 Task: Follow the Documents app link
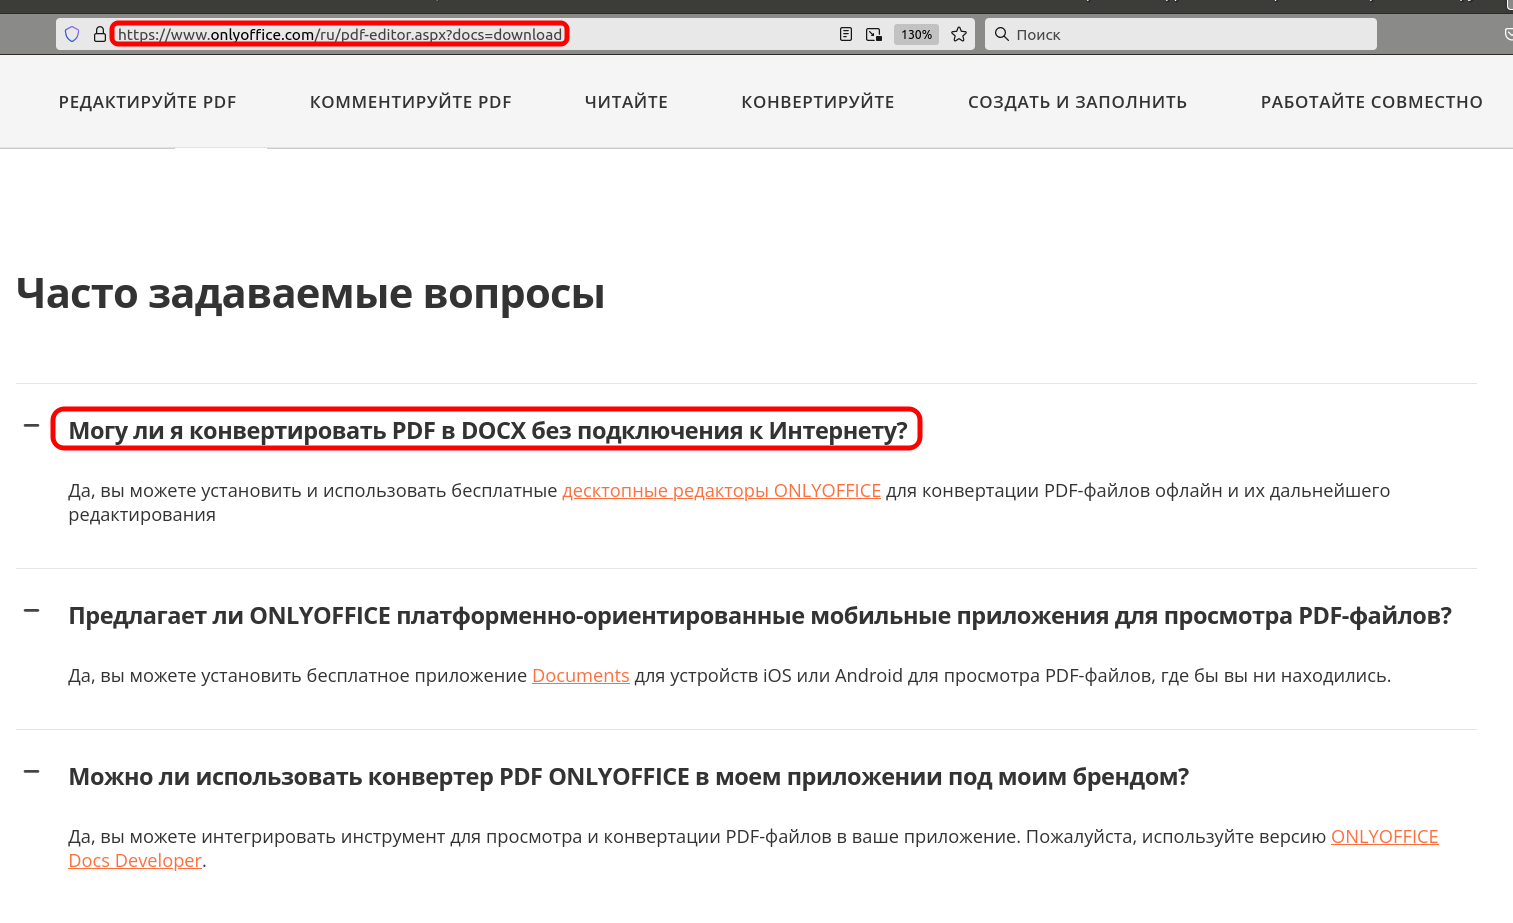point(580,676)
